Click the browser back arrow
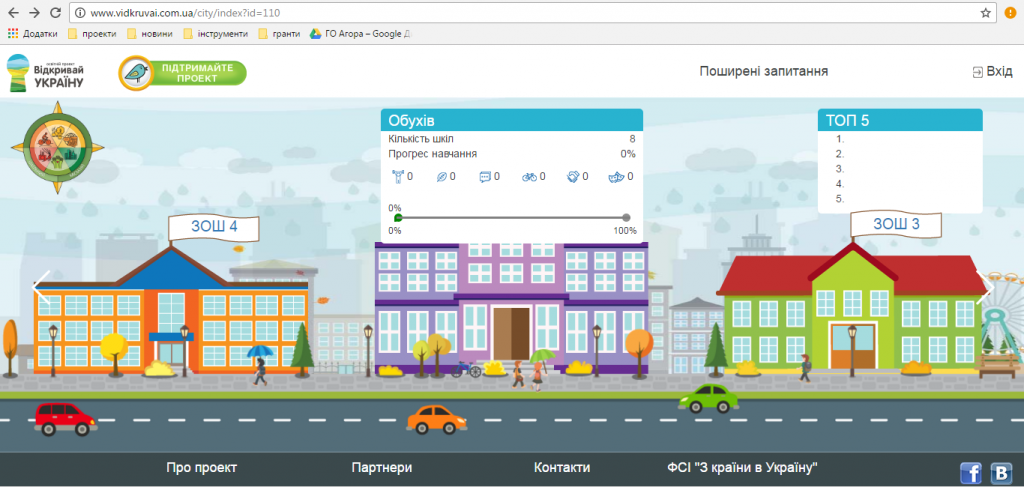Viewport: 1024px width, 487px height. point(13,12)
